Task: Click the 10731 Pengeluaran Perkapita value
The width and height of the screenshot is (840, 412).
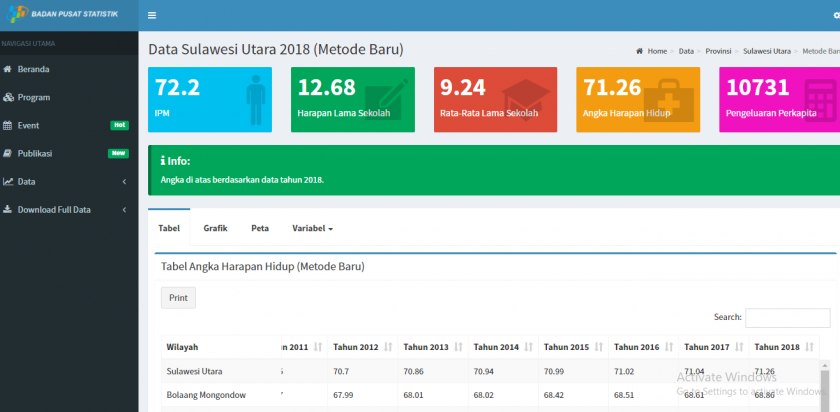Action: tap(758, 87)
